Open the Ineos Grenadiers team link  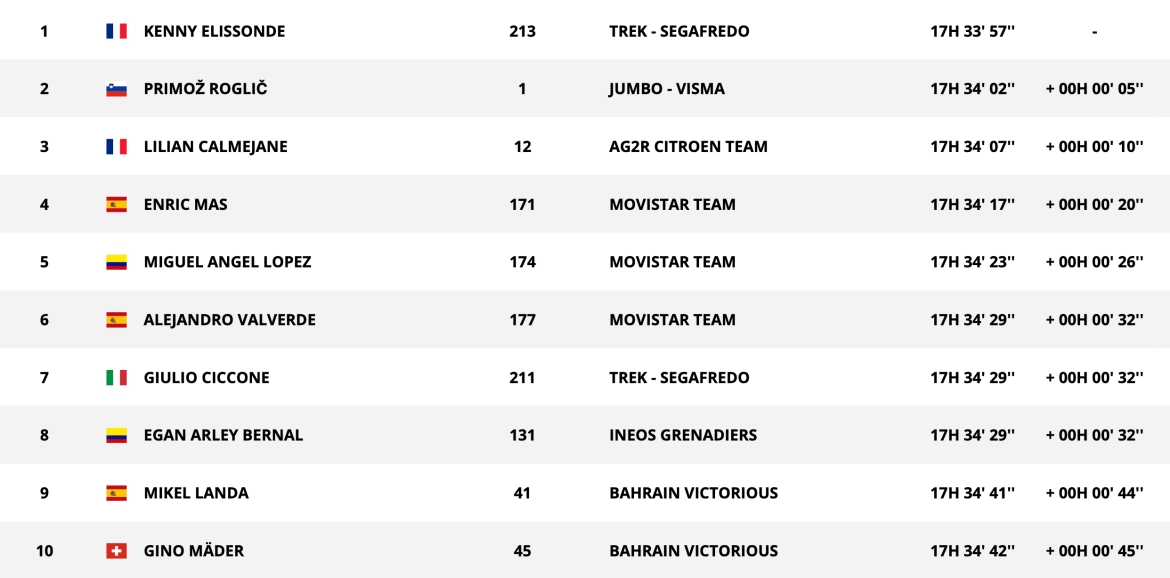[682, 435]
